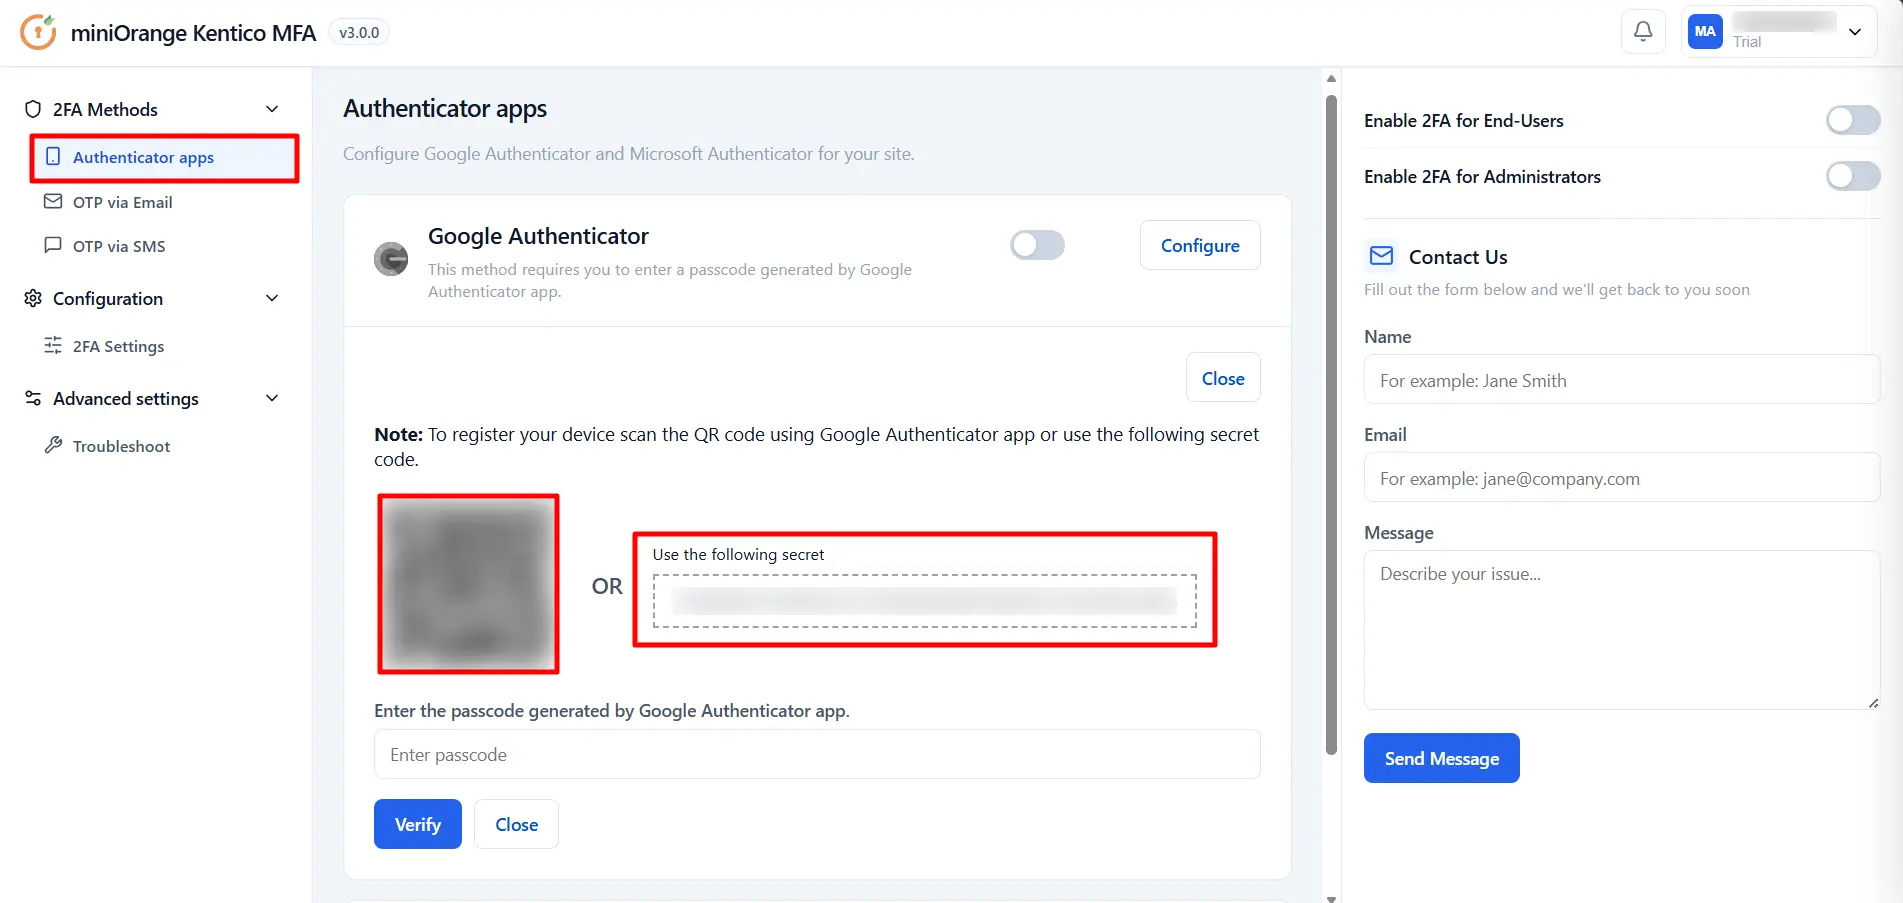1903x903 pixels.
Task: Open the Troubleshoot page
Action: pyautogui.click(x=121, y=446)
